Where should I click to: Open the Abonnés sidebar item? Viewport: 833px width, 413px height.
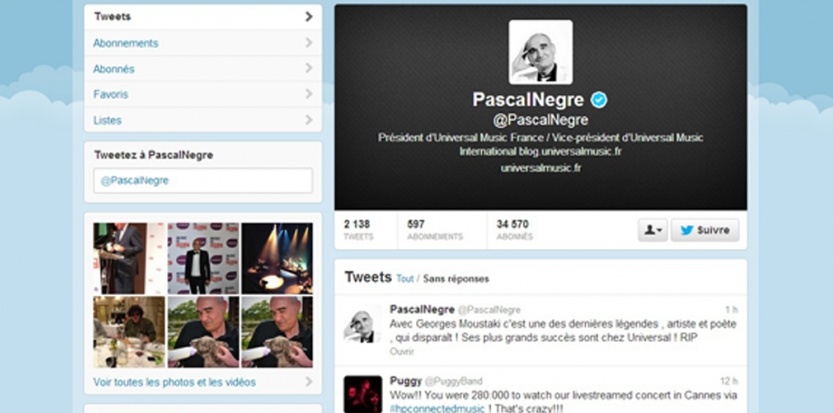(203, 69)
